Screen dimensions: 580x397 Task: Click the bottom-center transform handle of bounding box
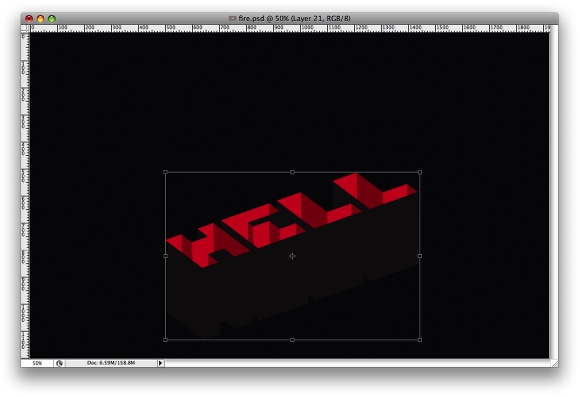point(292,340)
